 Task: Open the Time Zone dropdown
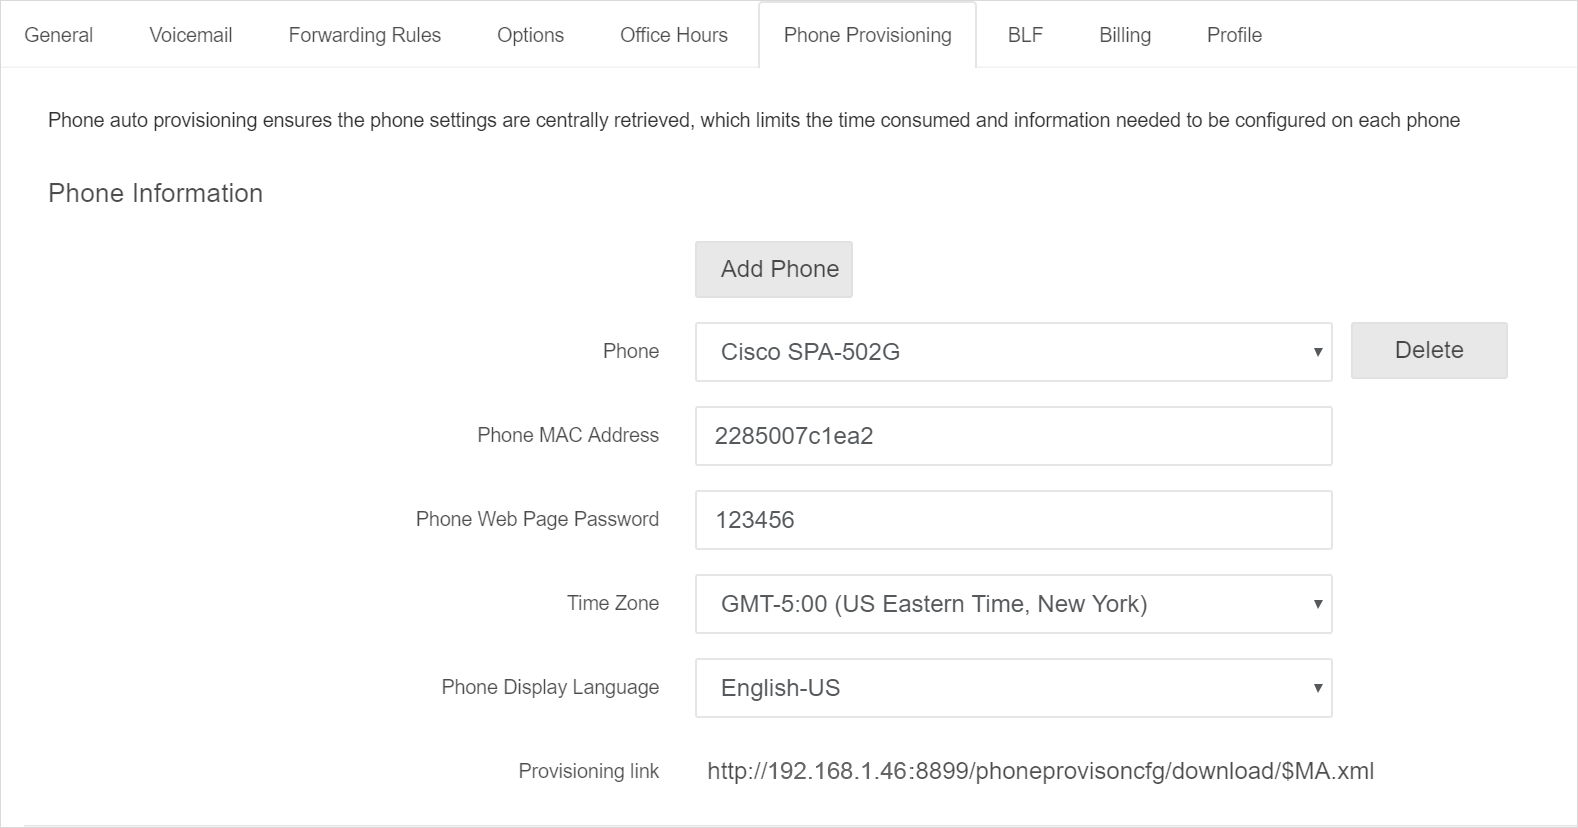click(1013, 604)
